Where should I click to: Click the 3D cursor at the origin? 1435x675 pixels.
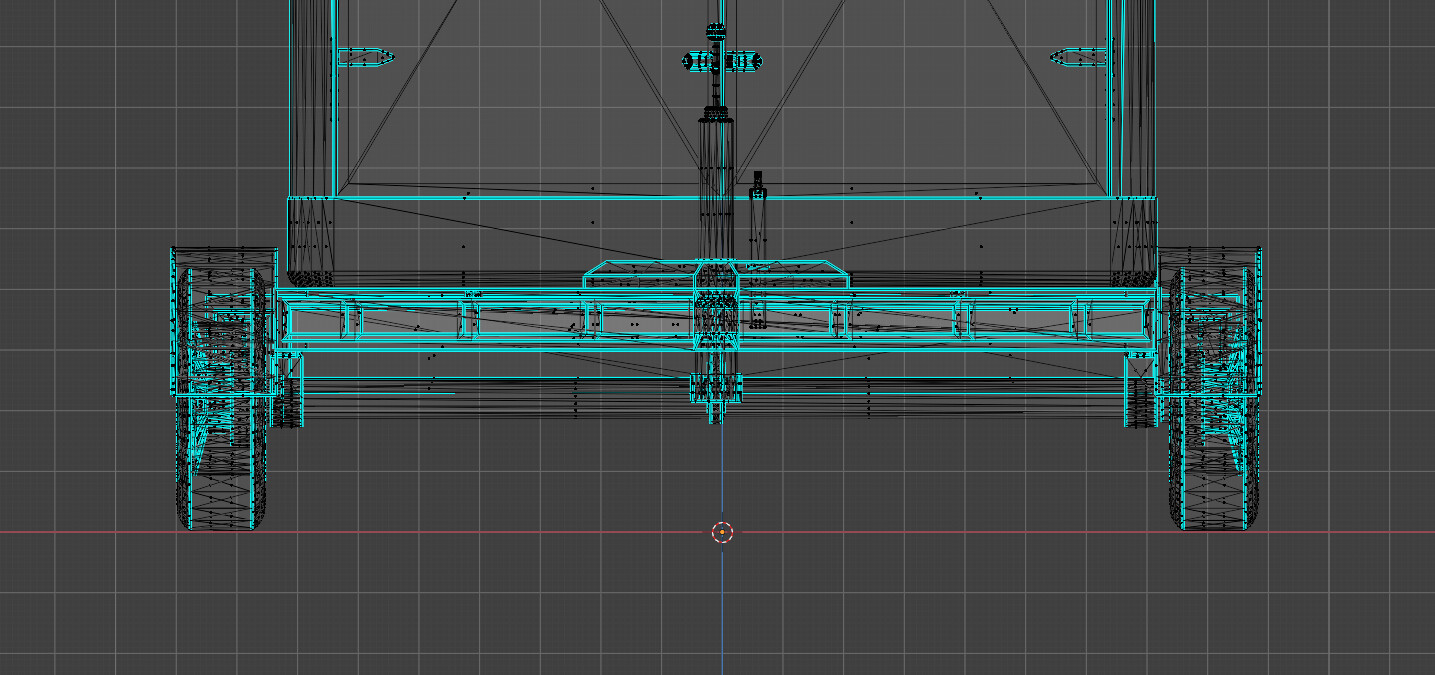(722, 532)
